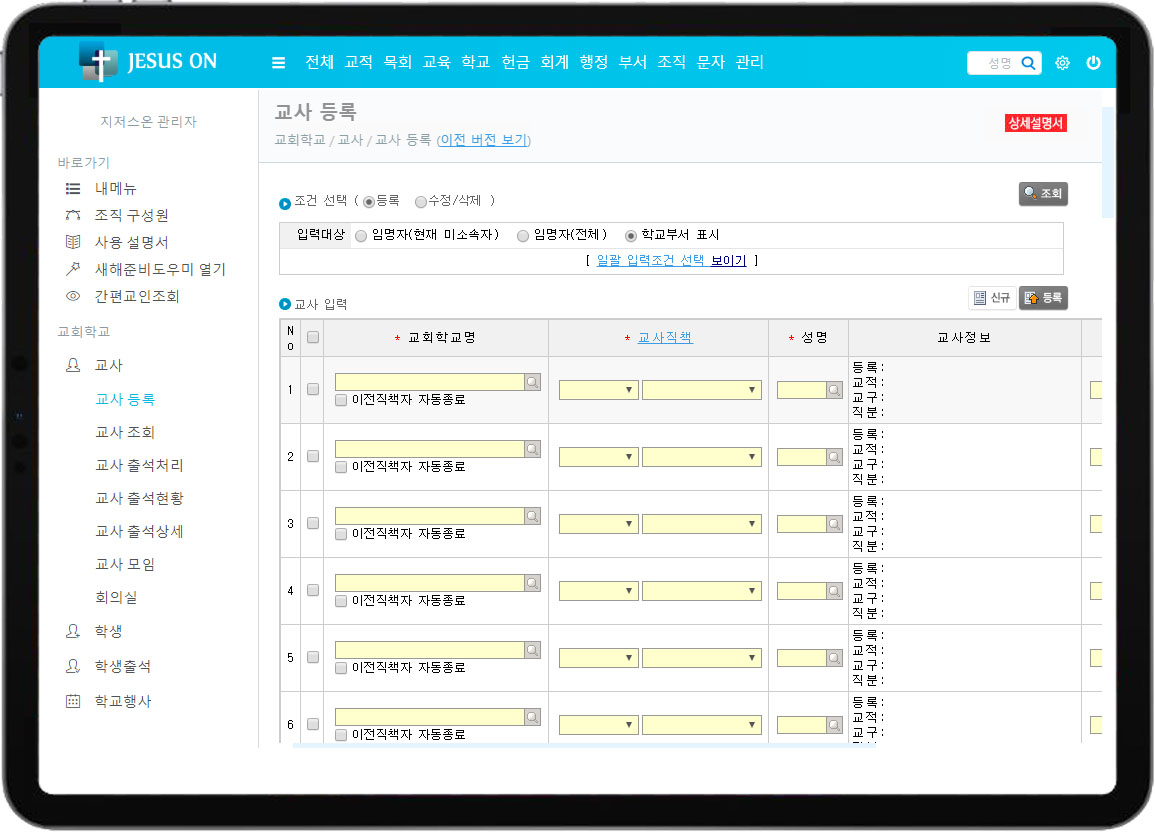Check 이전직책자 자동종료 in row 1
Viewport: 1155px width, 832px height.
(342, 399)
